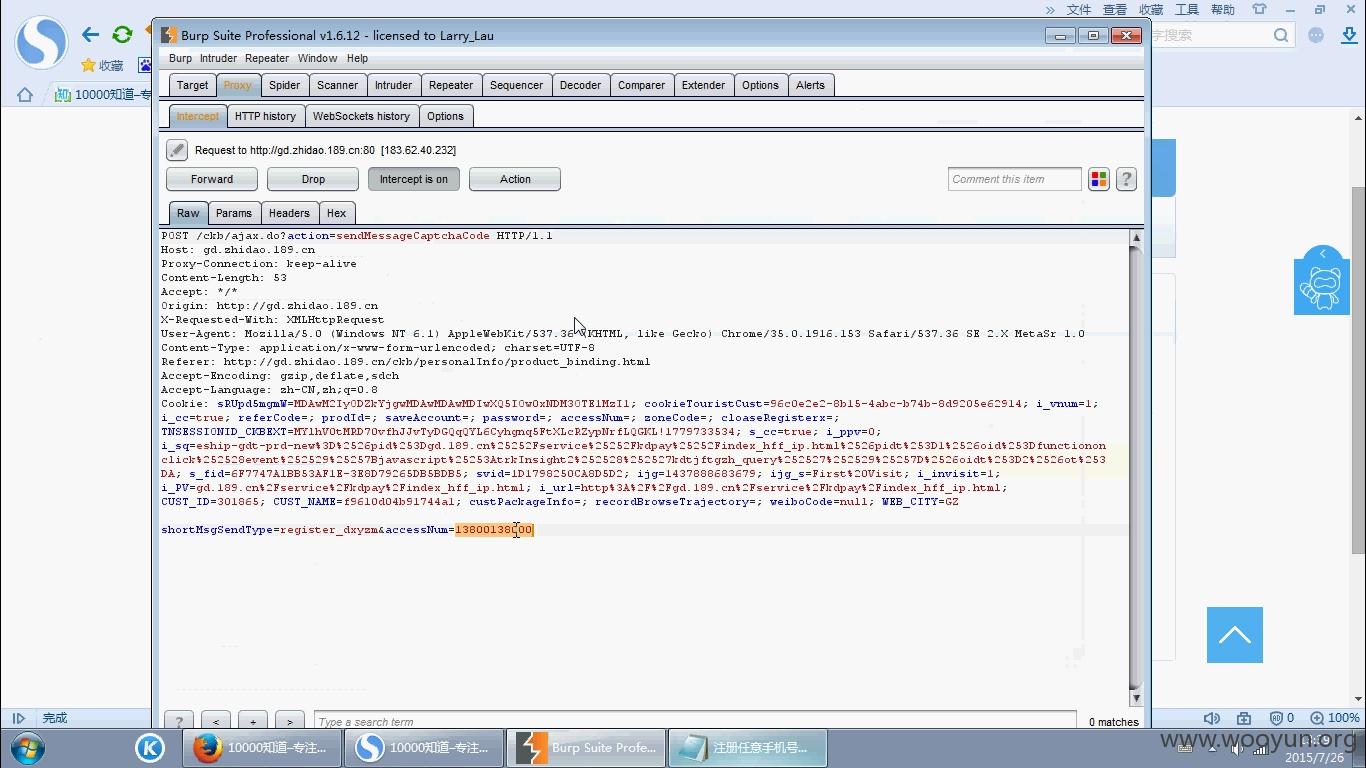This screenshot has width=1366, height=768.
Task: Open the Window menu
Action: 317,58
